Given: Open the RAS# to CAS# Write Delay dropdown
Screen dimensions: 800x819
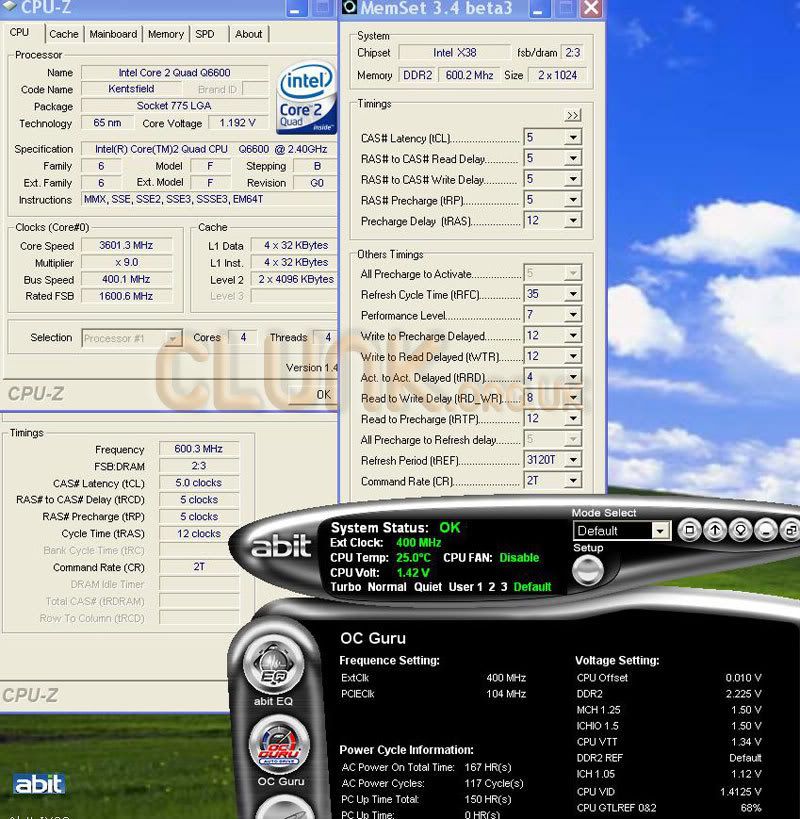Looking at the screenshot, I should 573,179.
